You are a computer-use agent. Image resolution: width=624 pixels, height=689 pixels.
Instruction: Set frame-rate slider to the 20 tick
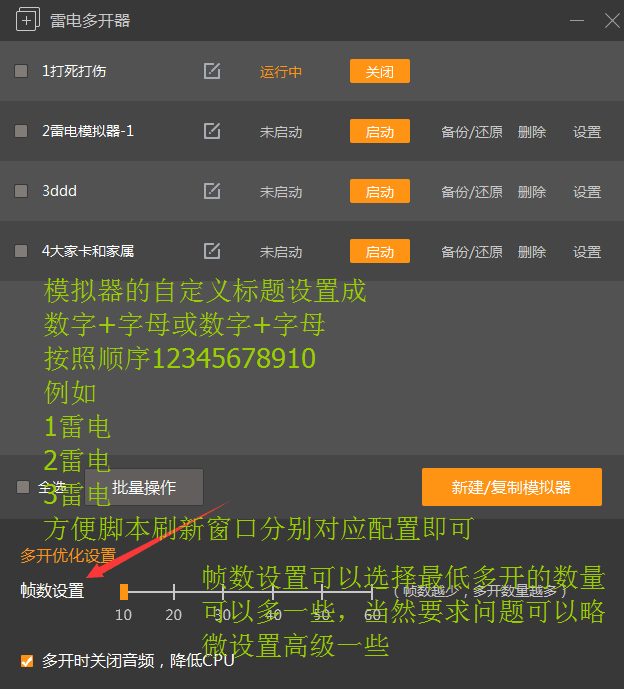pyautogui.click(x=174, y=592)
